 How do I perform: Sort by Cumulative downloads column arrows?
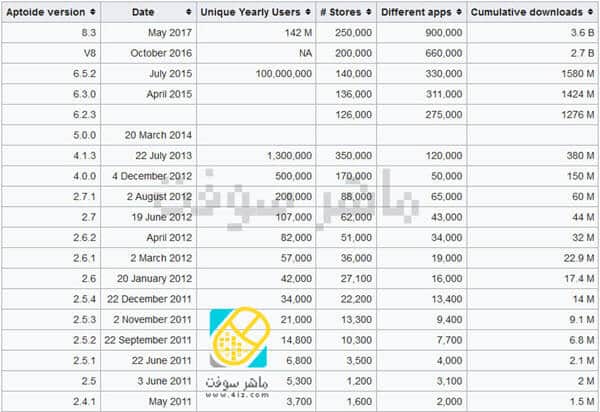pyautogui.click(x=590, y=12)
